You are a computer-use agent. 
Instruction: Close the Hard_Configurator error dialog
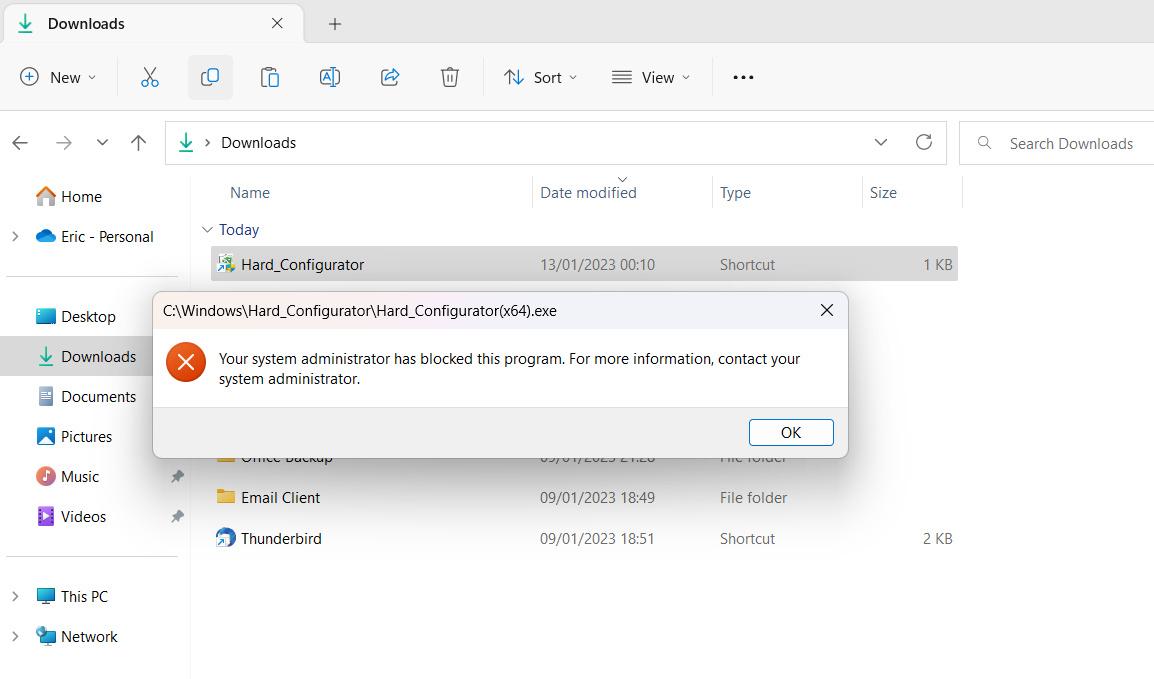pyautogui.click(x=827, y=311)
